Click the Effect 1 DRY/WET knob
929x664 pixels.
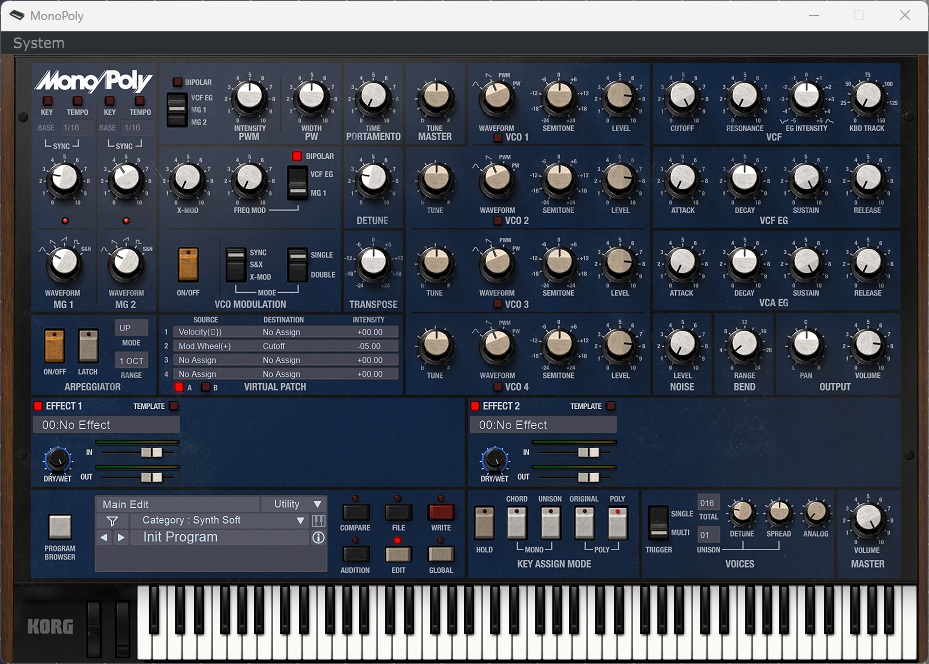point(57,459)
